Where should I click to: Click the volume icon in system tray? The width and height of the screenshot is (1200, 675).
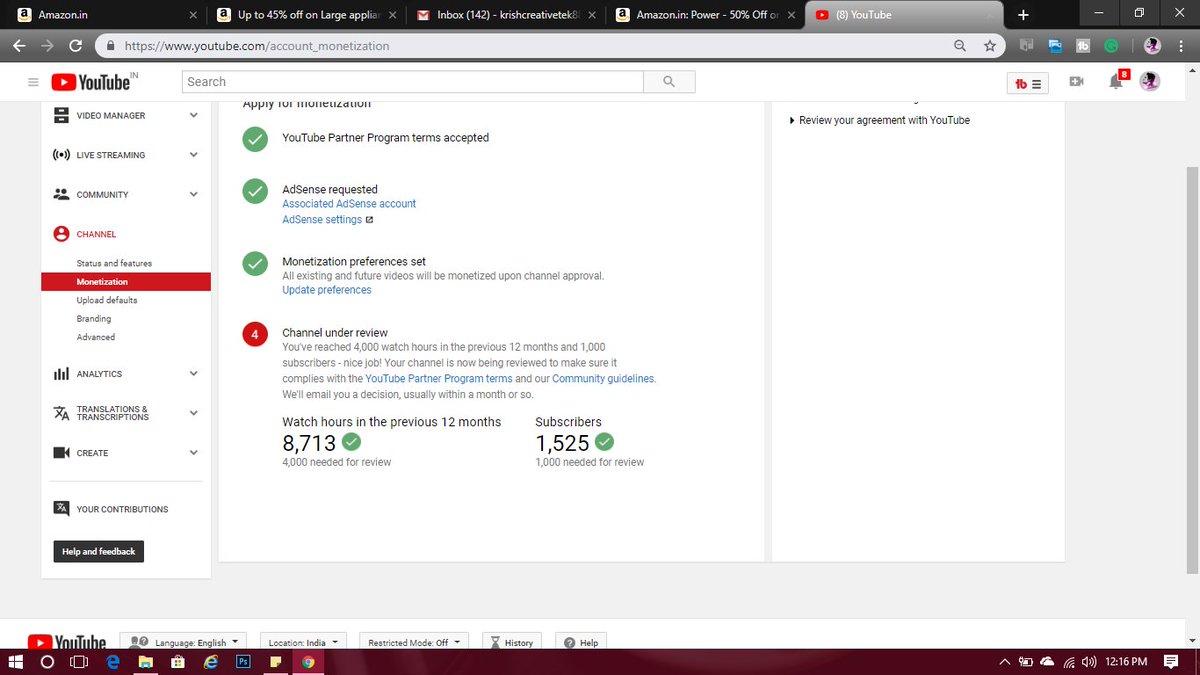click(1089, 662)
